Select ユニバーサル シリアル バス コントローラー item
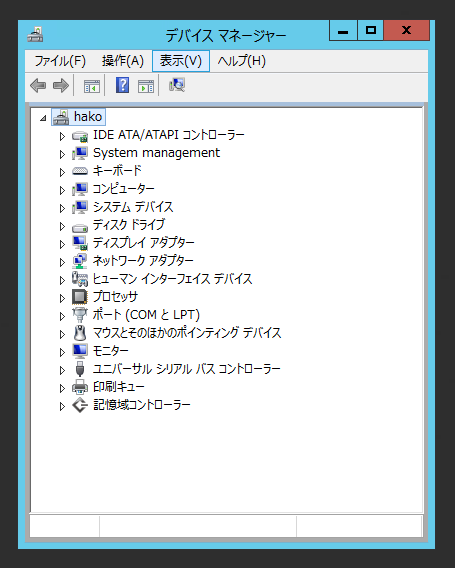455x568 pixels. (x=187, y=369)
